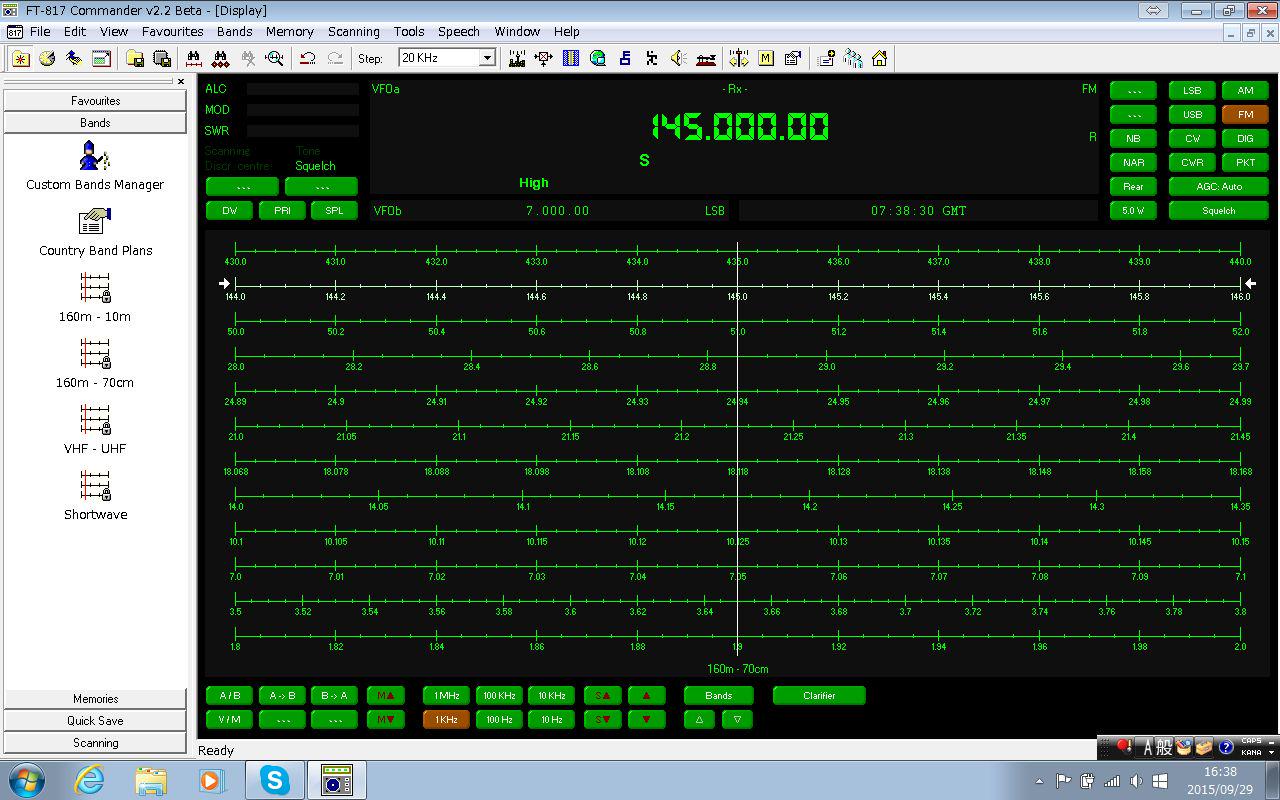Switch mode to USB
1280x800 pixels.
point(1192,115)
